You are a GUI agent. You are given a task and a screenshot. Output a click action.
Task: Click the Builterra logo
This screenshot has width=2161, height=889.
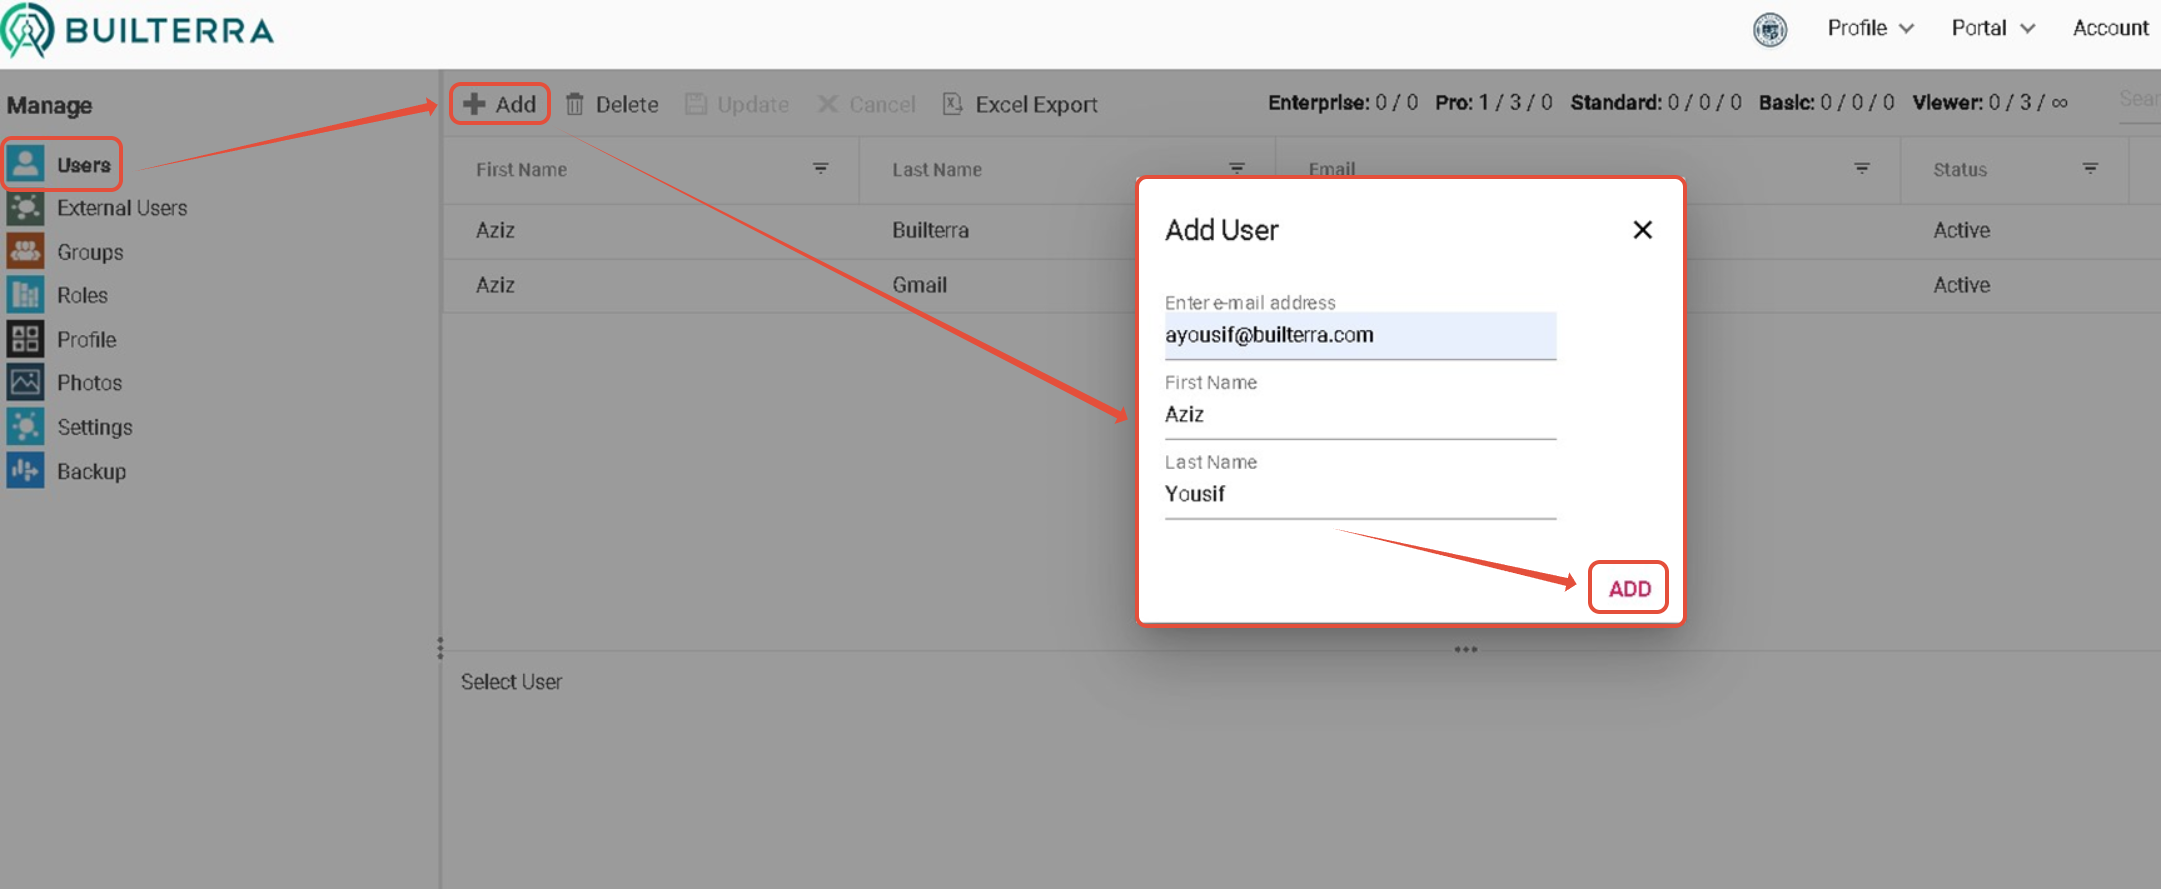(x=138, y=30)
